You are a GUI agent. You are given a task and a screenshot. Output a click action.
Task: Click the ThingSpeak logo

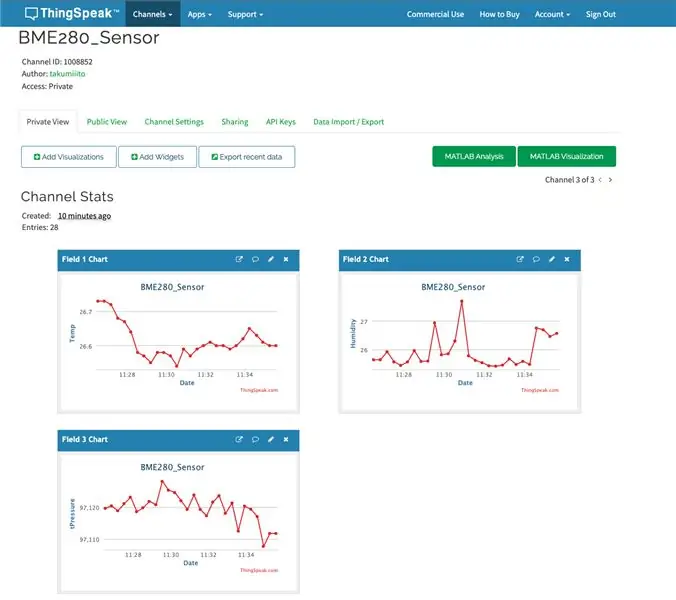click(x=72, y=13)
